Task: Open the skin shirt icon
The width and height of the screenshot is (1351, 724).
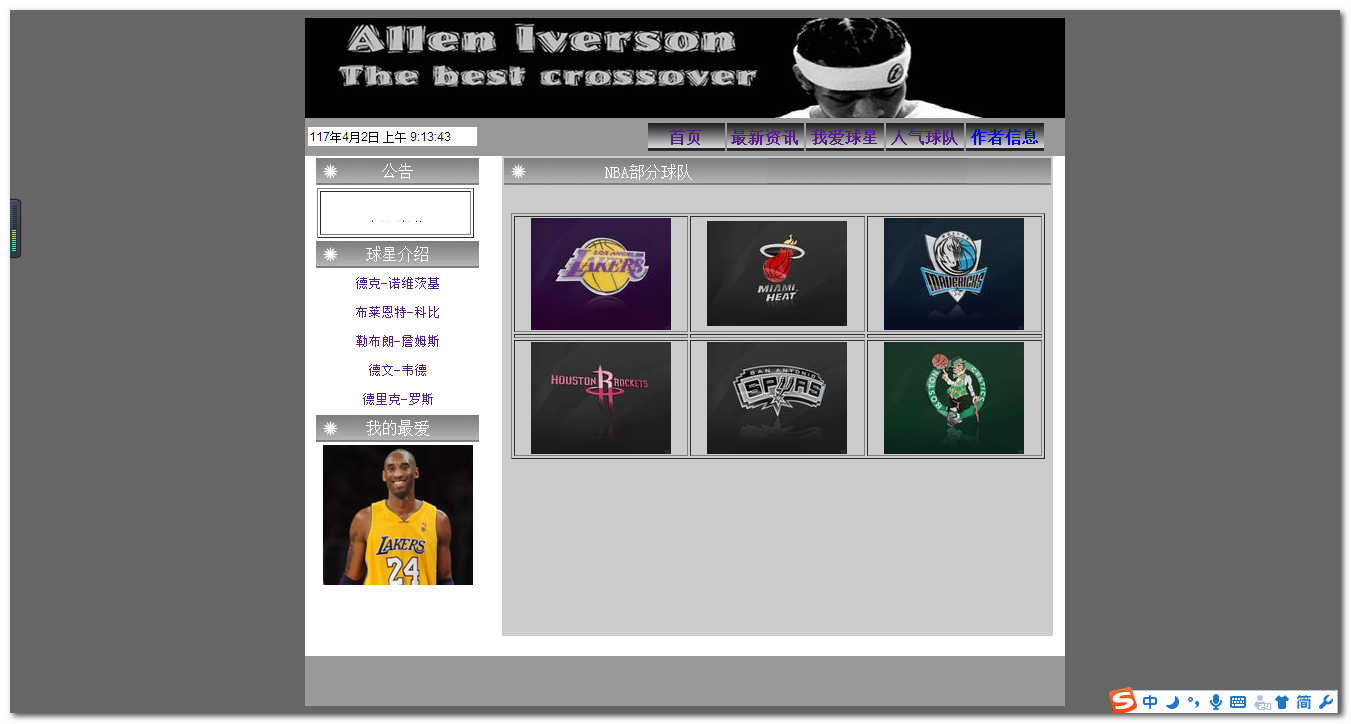Action: [1282, 702]
